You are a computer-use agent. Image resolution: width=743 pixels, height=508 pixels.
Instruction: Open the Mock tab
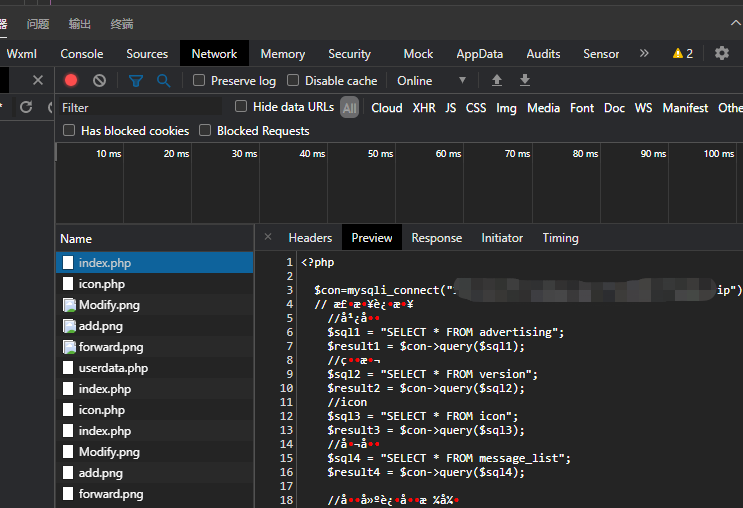pyautogui.click(x=418, y=54)
